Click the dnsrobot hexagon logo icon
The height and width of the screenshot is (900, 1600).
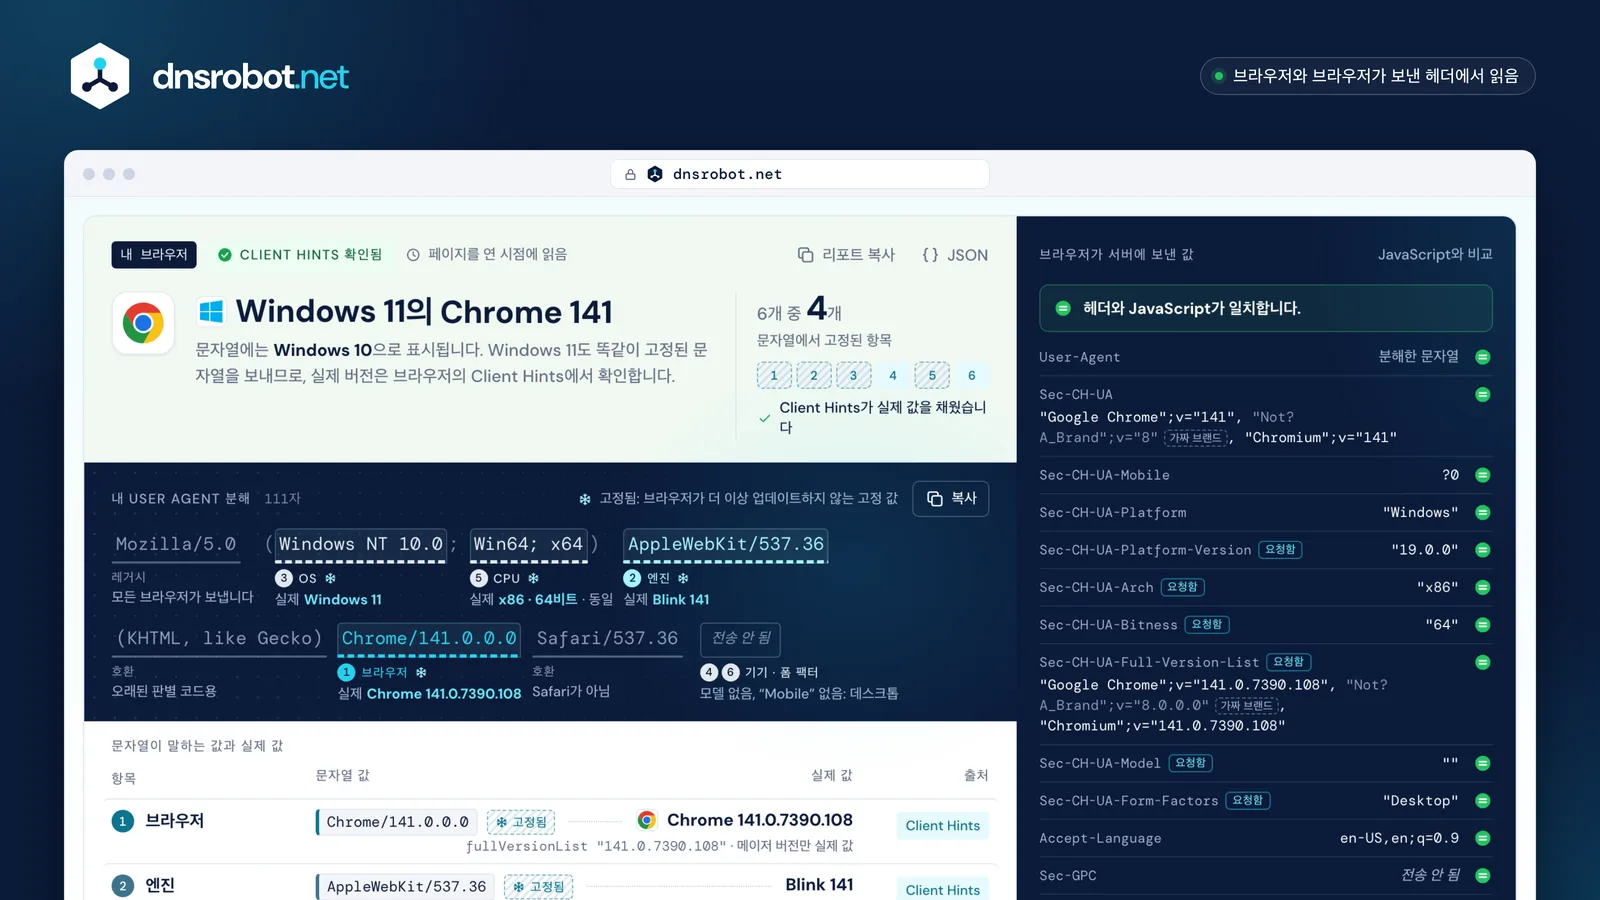[x=100, y=76]
